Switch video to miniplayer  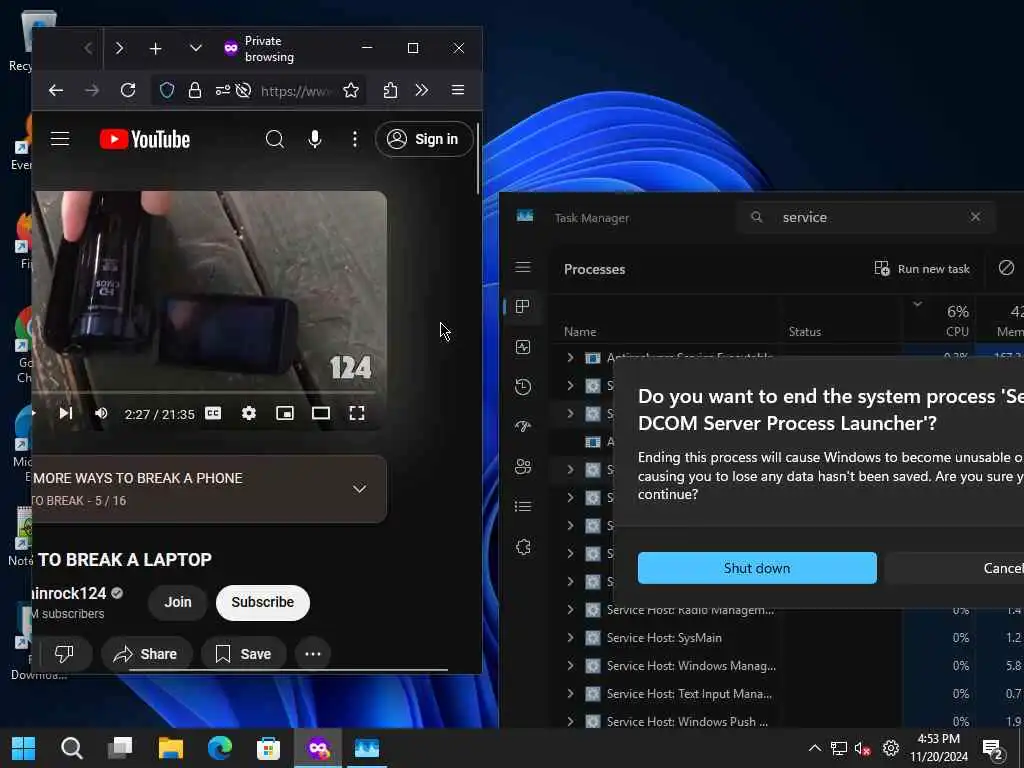(x=285, y=413)
